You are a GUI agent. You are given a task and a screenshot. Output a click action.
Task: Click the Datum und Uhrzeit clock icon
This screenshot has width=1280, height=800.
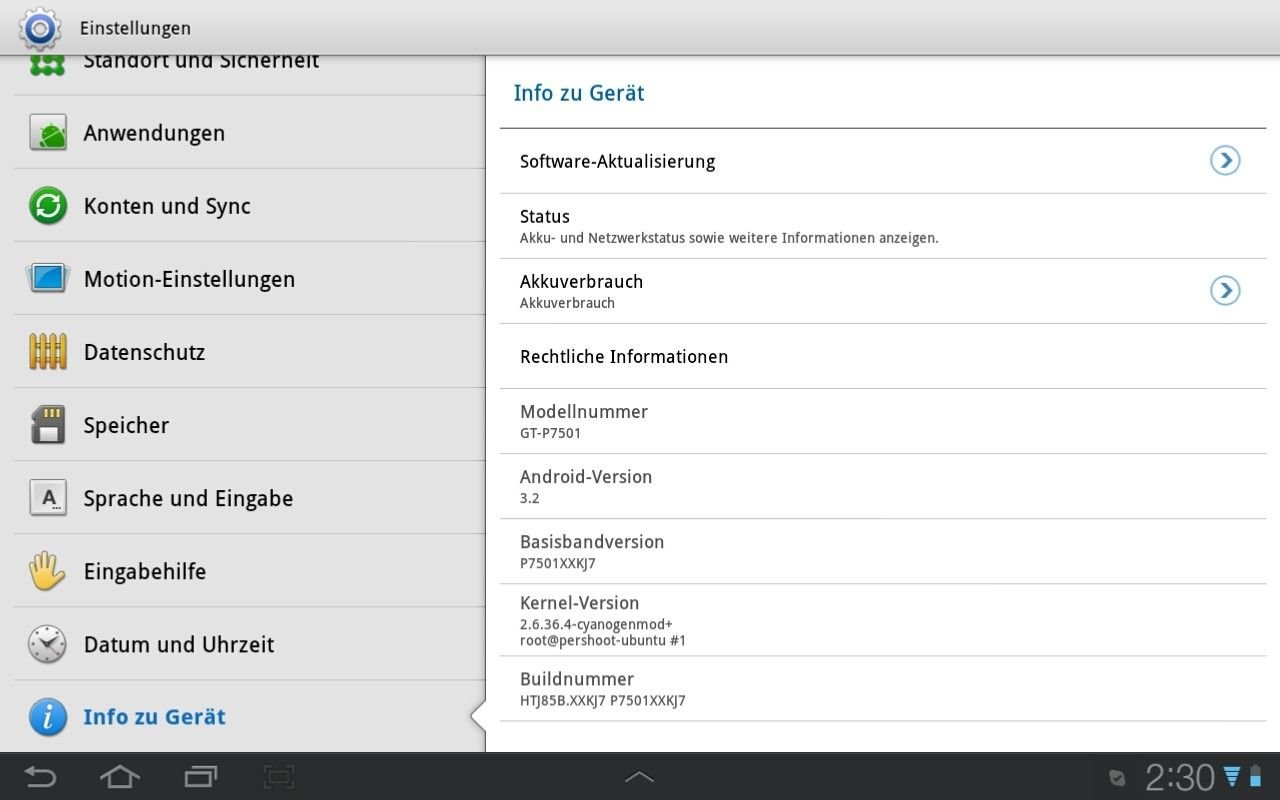(x=47, y=644)
